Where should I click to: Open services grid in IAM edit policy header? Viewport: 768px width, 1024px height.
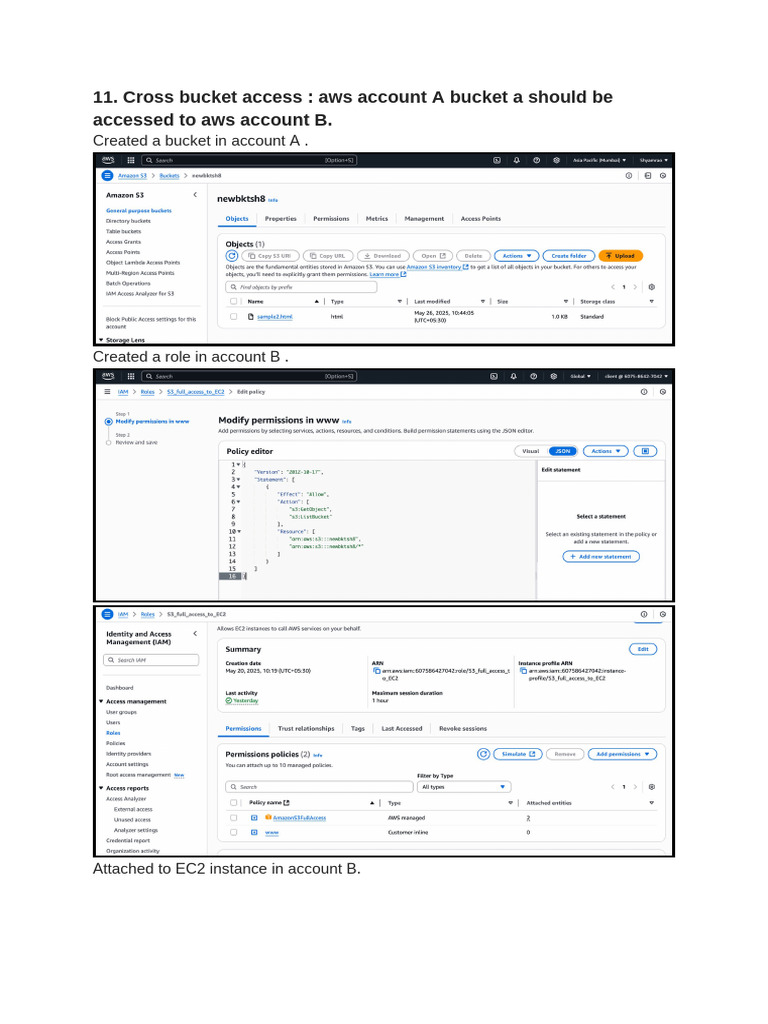tap(131, 376)
